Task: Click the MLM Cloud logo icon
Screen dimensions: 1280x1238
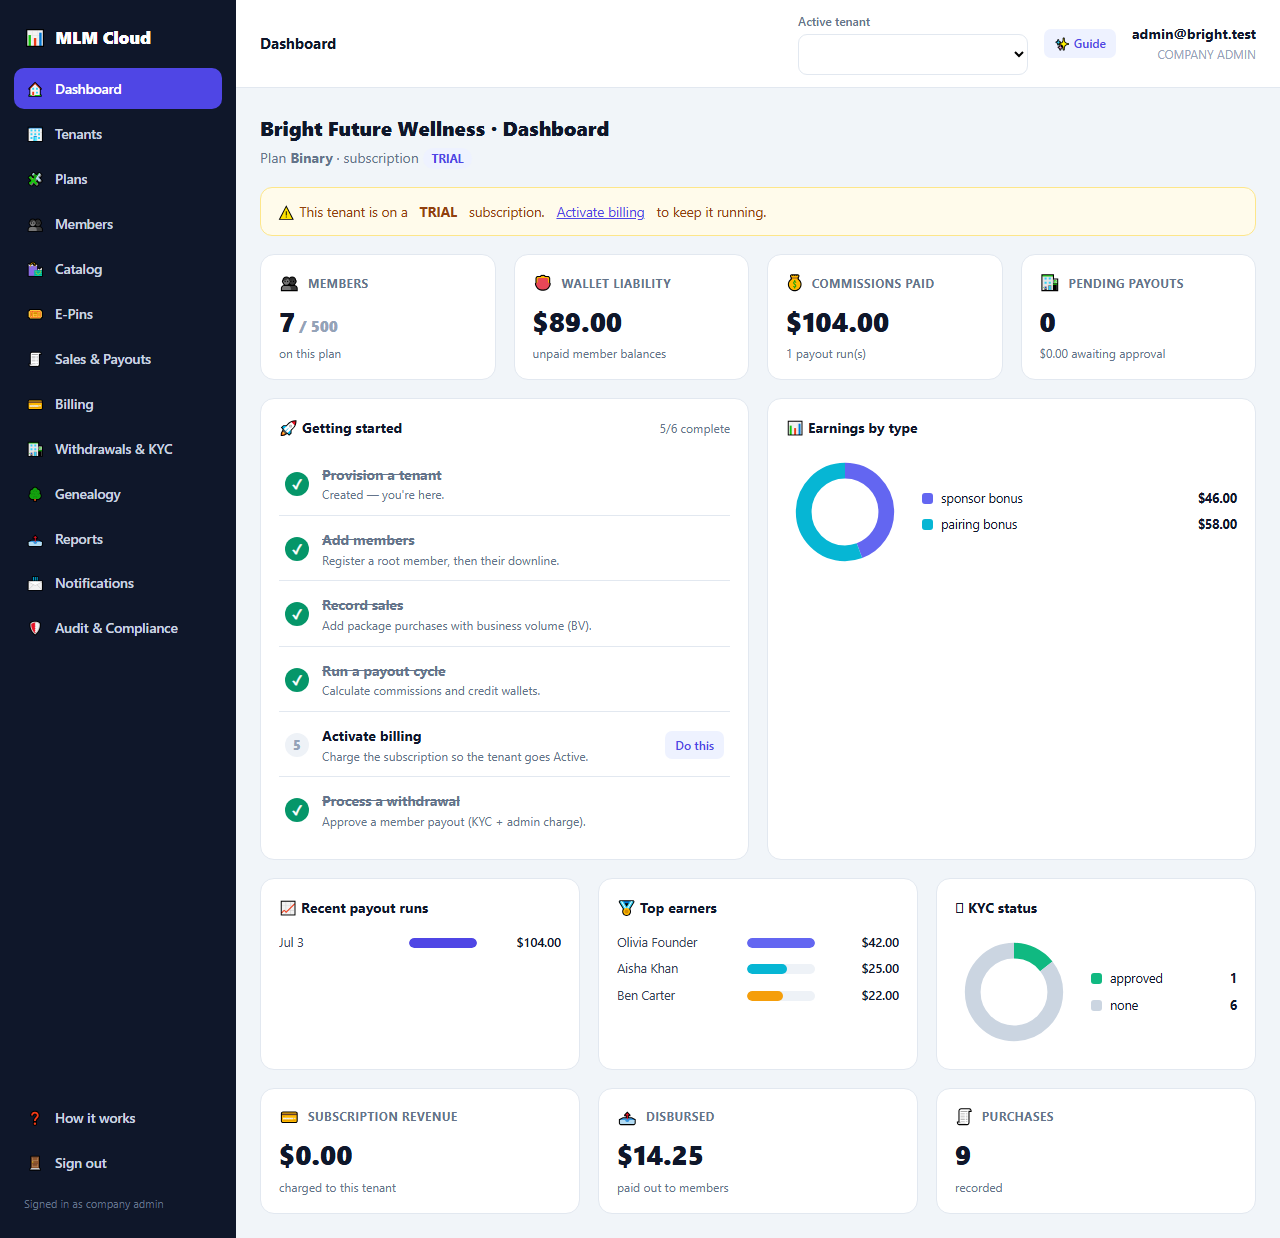Action: pyautogui.click(x=35, y=38)
